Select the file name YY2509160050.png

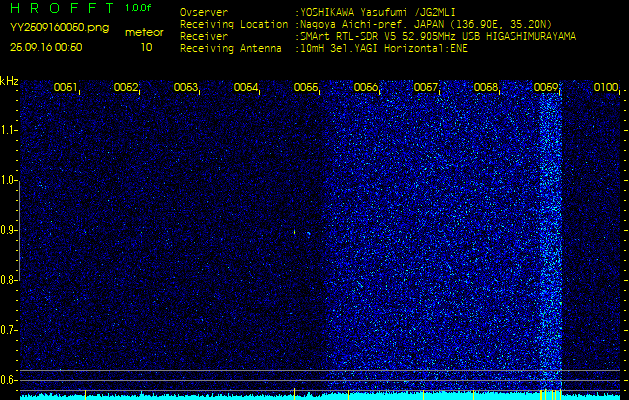coord(59,28)
